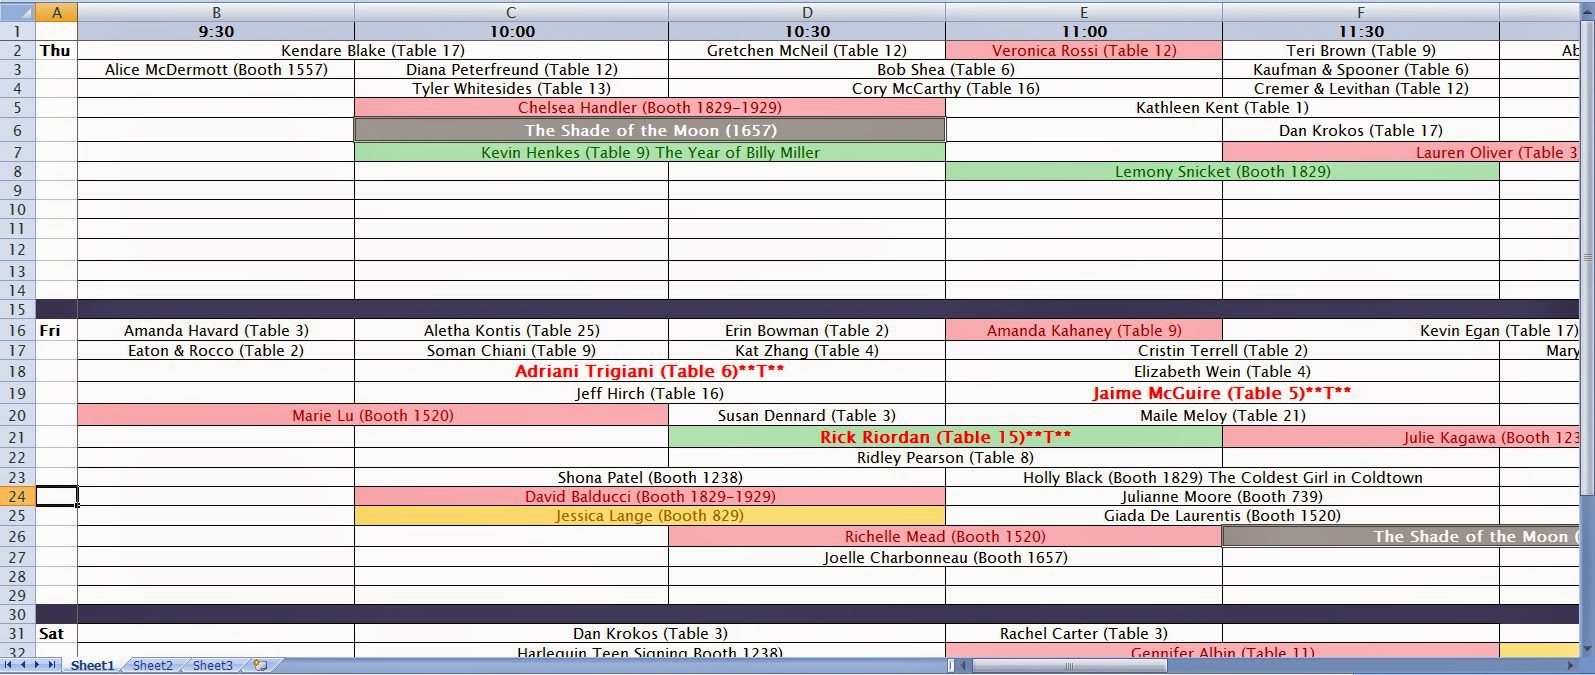Viewport: 1595px width, 675px height.
Task: Select Gretchen McNeil (Table 12) cell
Action: click(807, 50)
